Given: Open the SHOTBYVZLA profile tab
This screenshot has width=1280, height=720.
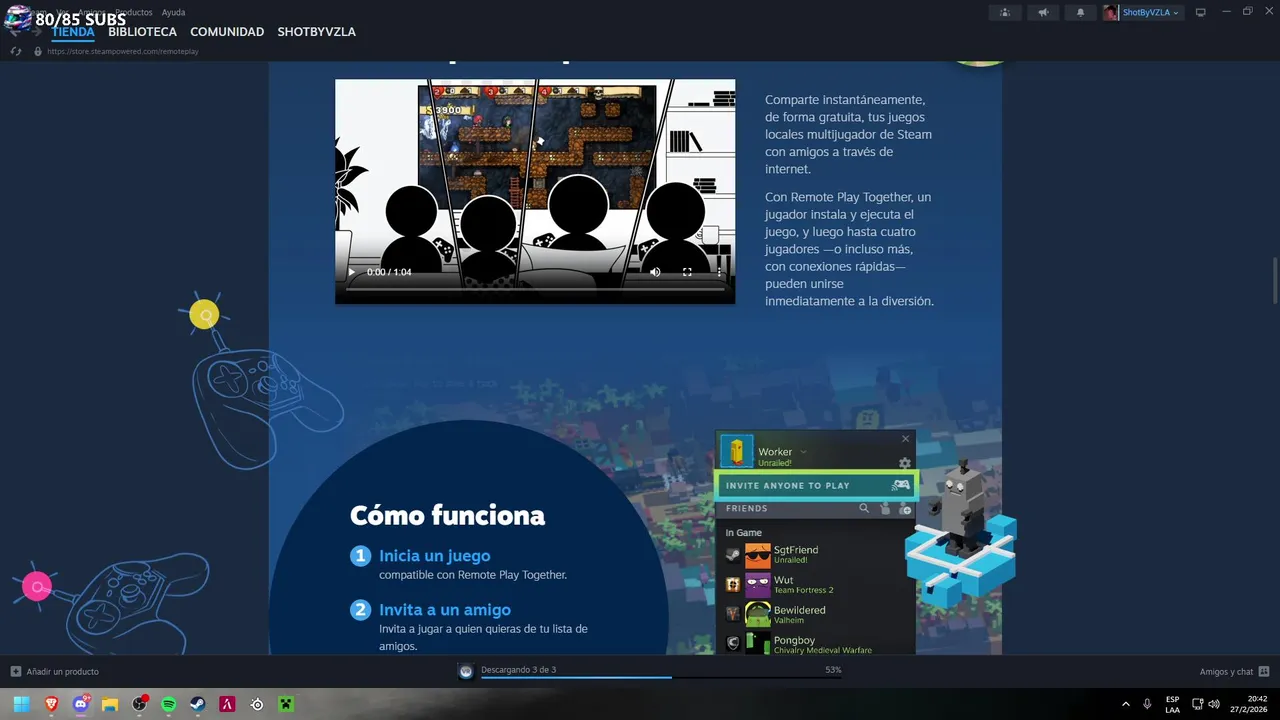Looking at the screenshot, I should click(x=316, y=32).
